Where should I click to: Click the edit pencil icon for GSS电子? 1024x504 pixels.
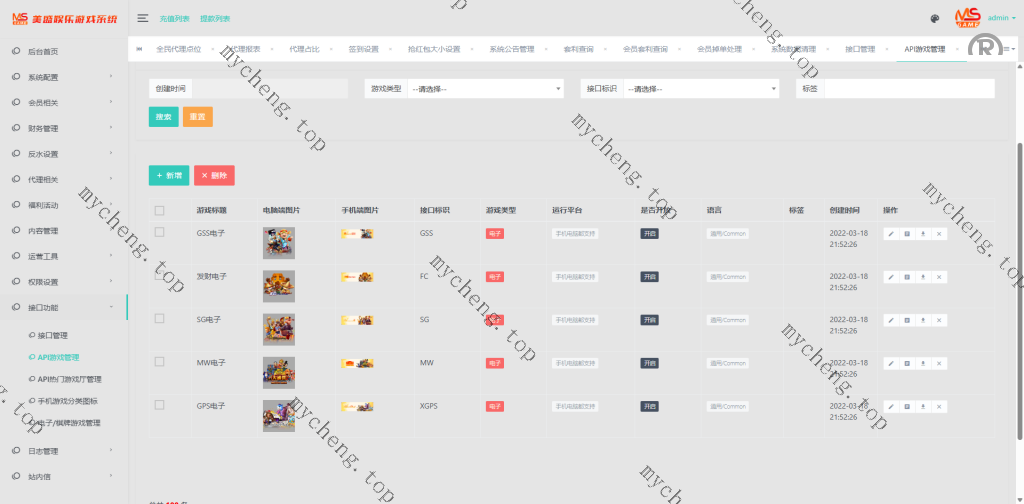click(891, 234)
